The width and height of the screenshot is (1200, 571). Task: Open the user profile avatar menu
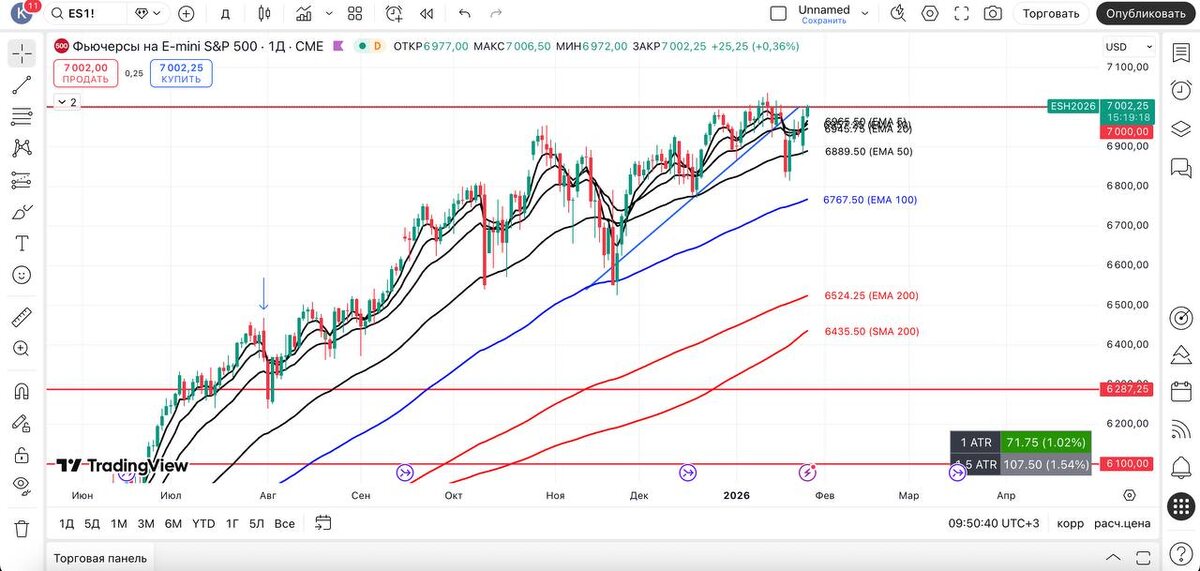pos(22,13)
